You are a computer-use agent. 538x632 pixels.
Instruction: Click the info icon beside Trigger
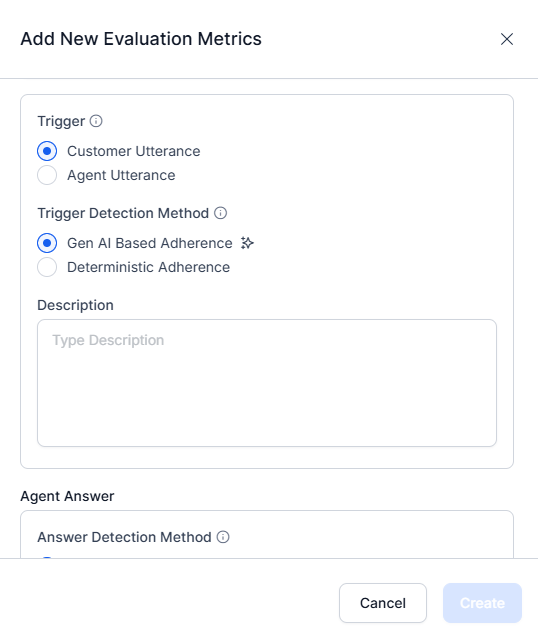tap(96, 121)
